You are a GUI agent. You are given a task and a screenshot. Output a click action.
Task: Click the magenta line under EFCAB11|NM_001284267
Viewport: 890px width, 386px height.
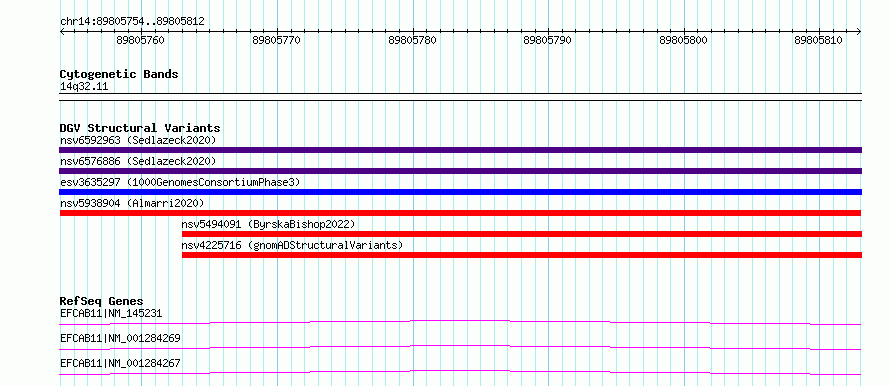tap(460, 372)
